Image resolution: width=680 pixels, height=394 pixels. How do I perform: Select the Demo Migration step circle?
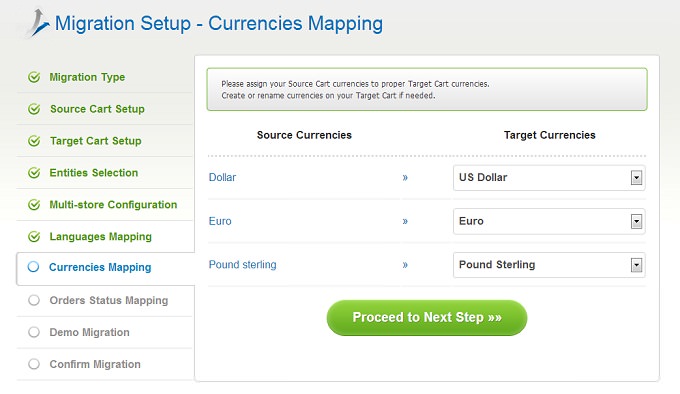(34, 332)
